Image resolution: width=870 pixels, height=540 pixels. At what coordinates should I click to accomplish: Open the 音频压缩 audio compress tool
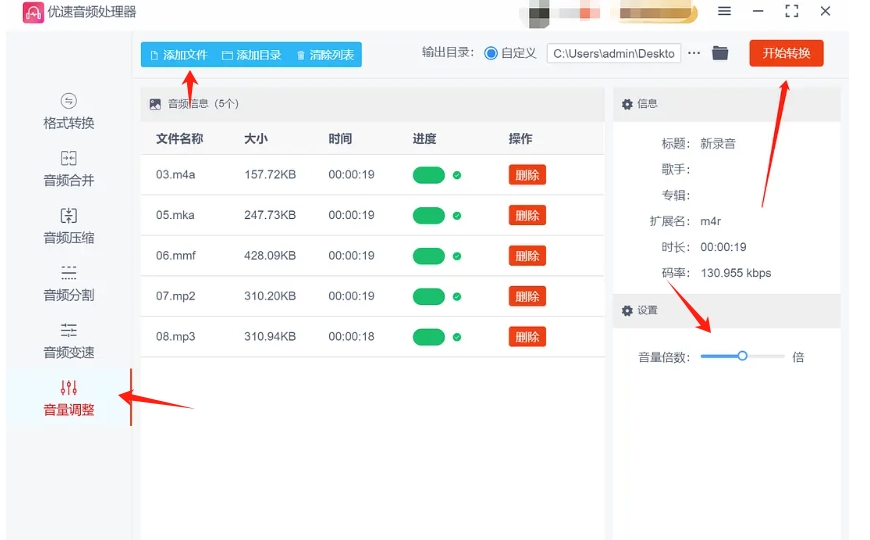tap(69, 226)
